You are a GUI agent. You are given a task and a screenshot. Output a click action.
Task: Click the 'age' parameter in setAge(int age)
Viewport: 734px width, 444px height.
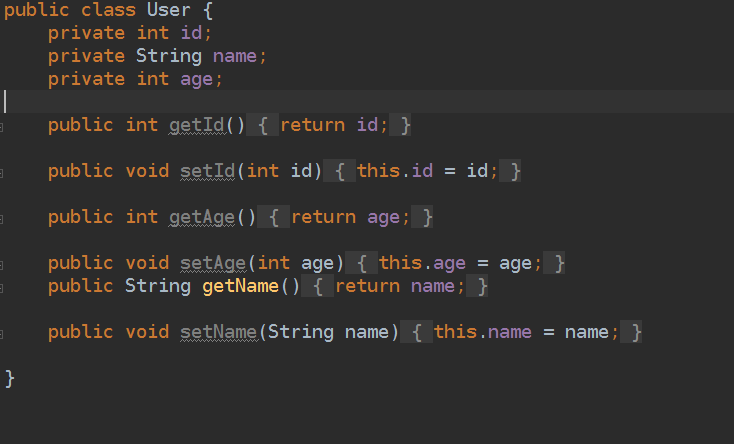point(317,264)
